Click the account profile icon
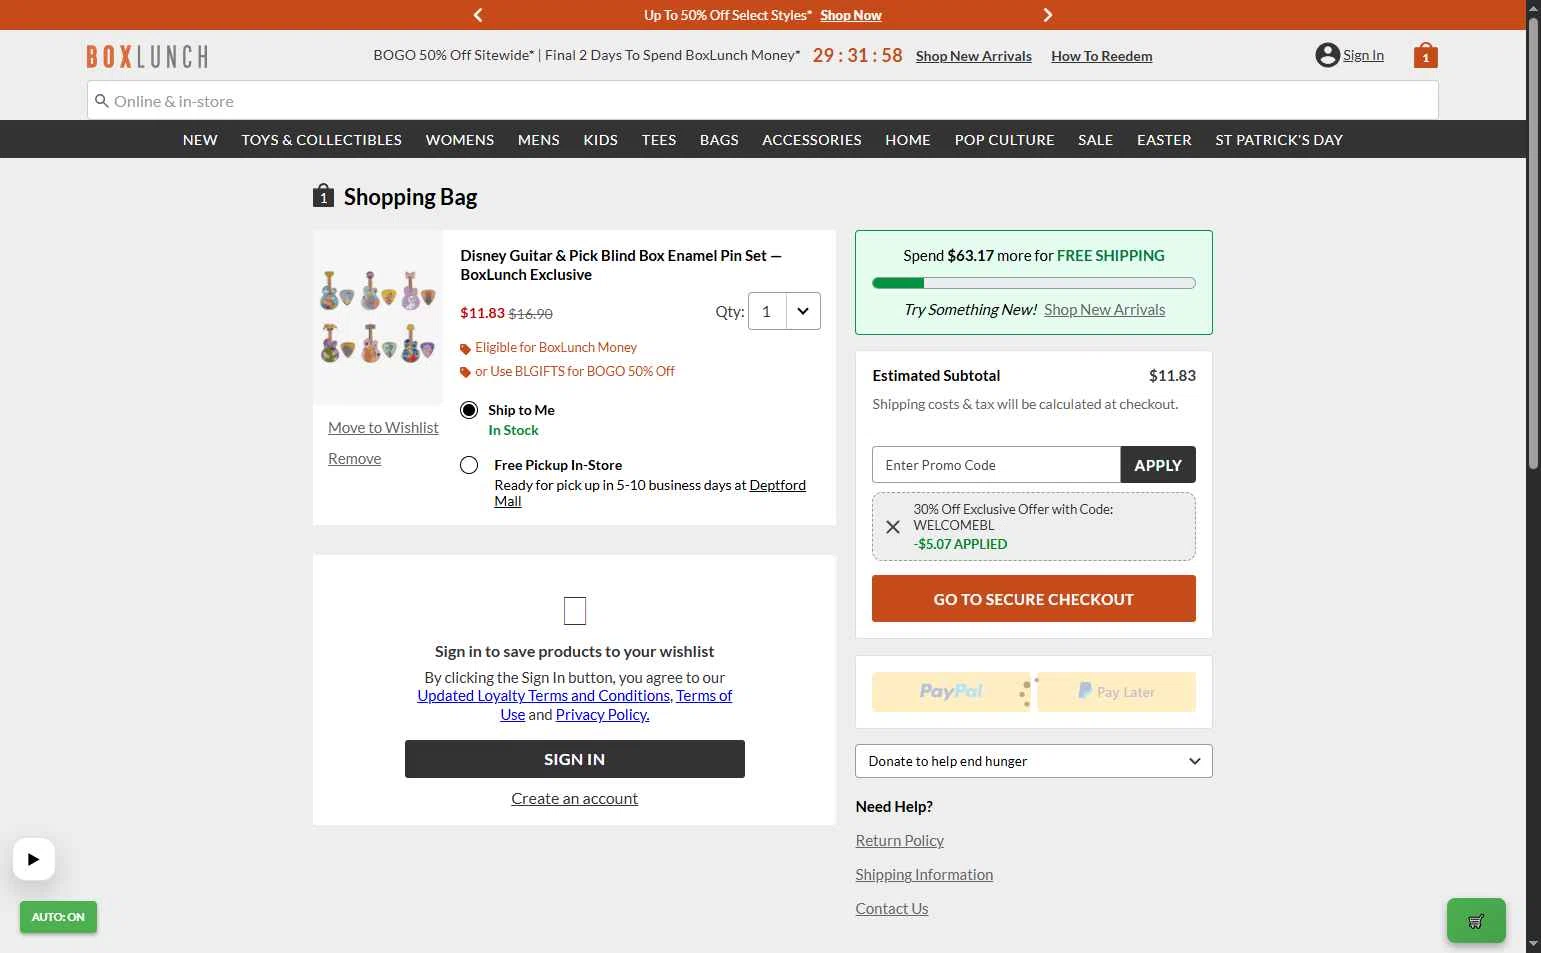 (1327, 55)
